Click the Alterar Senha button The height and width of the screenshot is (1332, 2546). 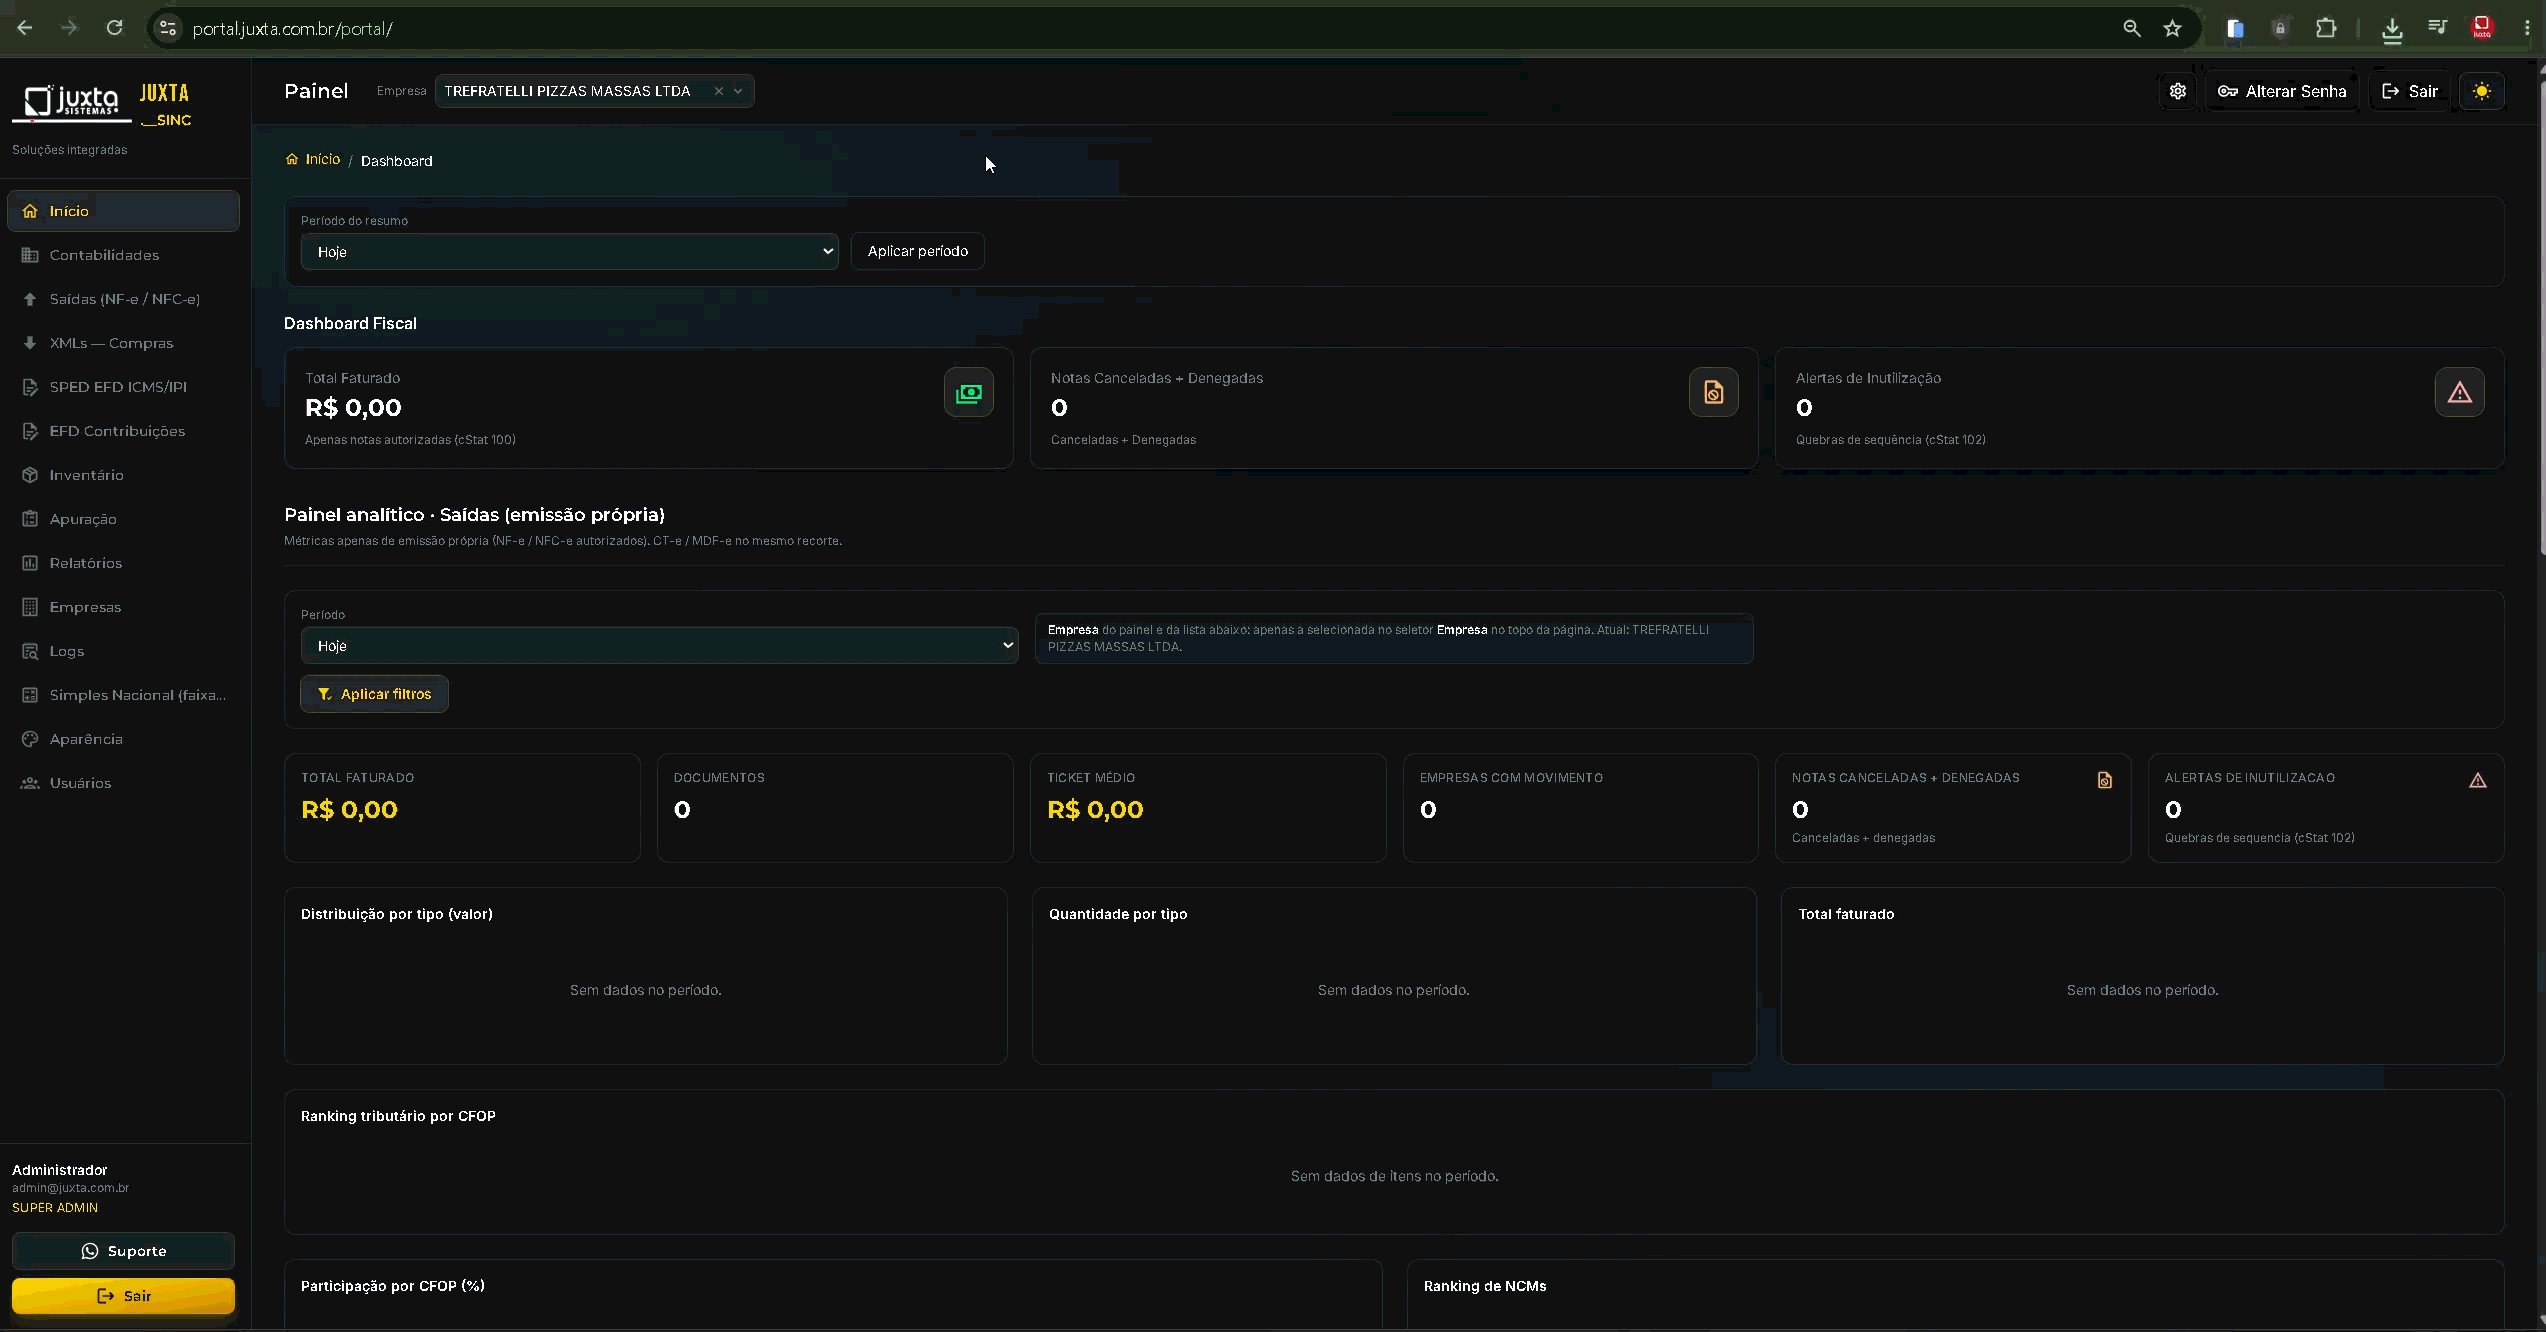point(2281,91)
